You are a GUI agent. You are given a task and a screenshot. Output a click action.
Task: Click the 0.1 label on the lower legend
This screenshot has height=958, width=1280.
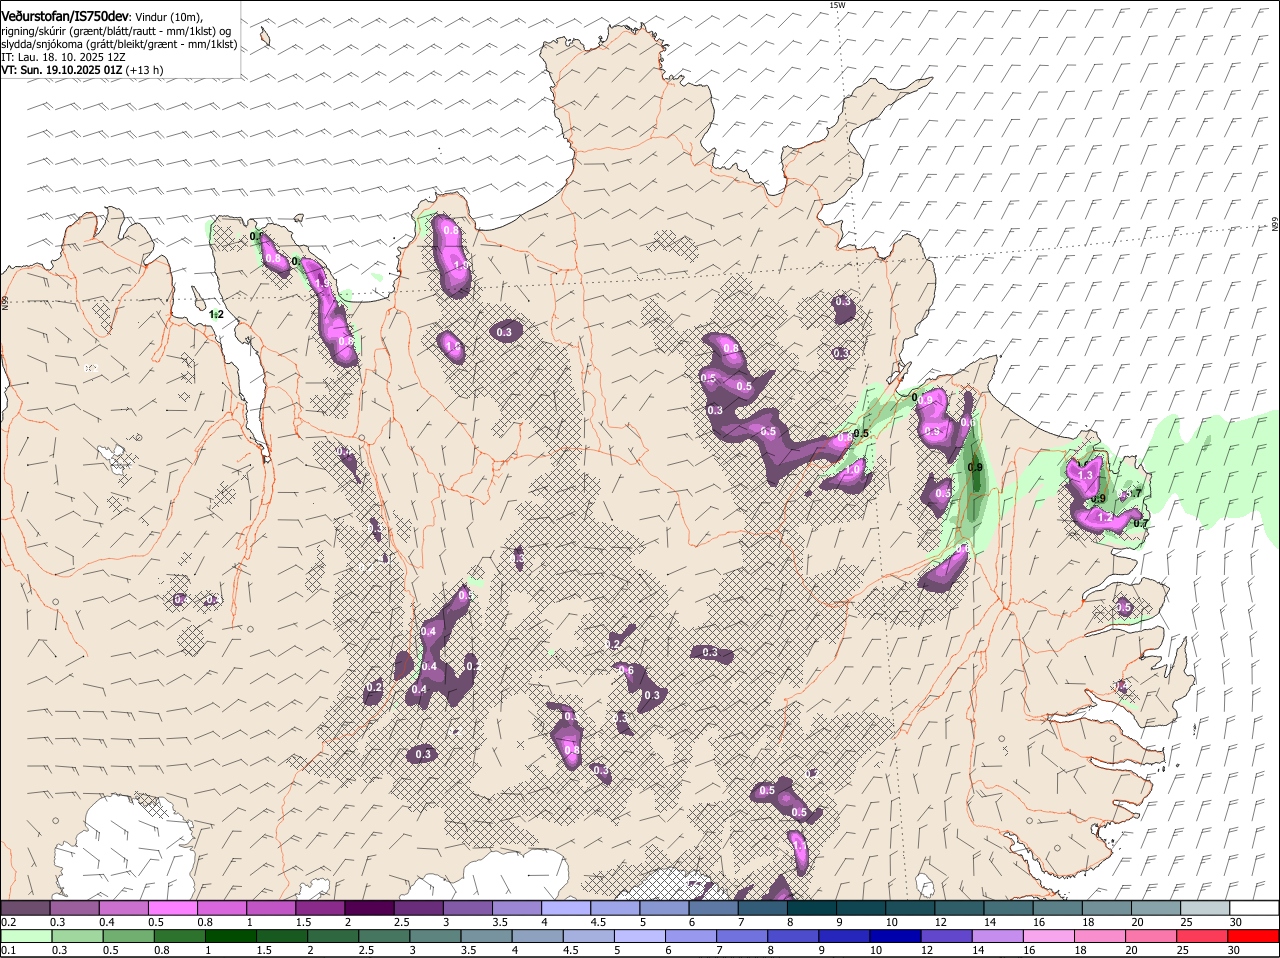pyautogui.click(x=9, y=950)
